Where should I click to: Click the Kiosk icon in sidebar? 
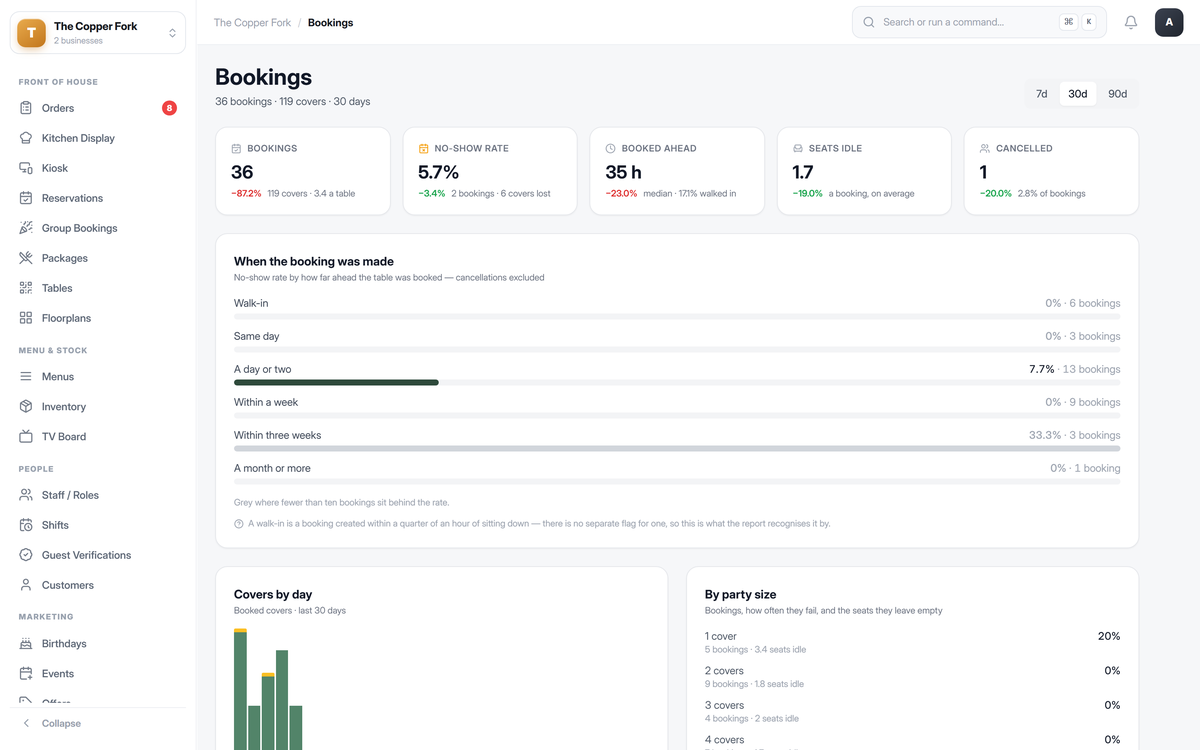26,168
